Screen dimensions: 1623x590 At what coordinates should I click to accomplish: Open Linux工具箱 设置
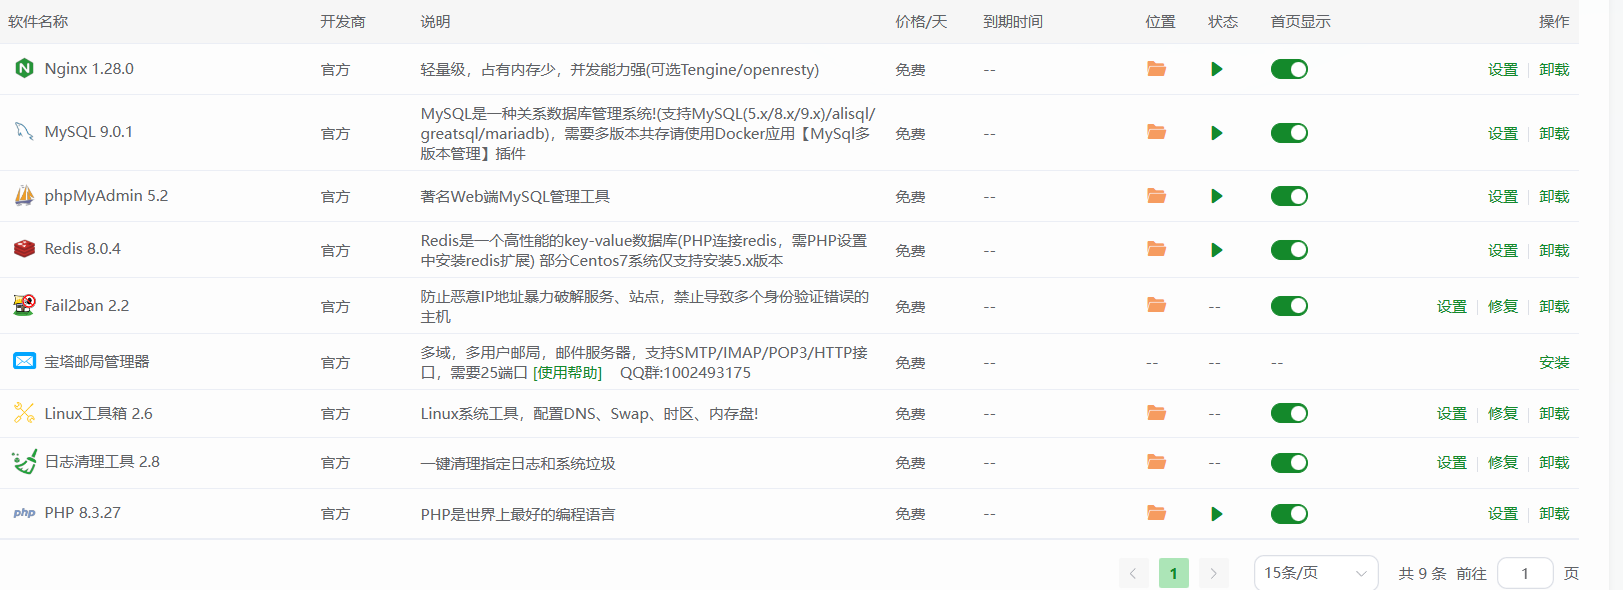click(x=1452, y=414)
